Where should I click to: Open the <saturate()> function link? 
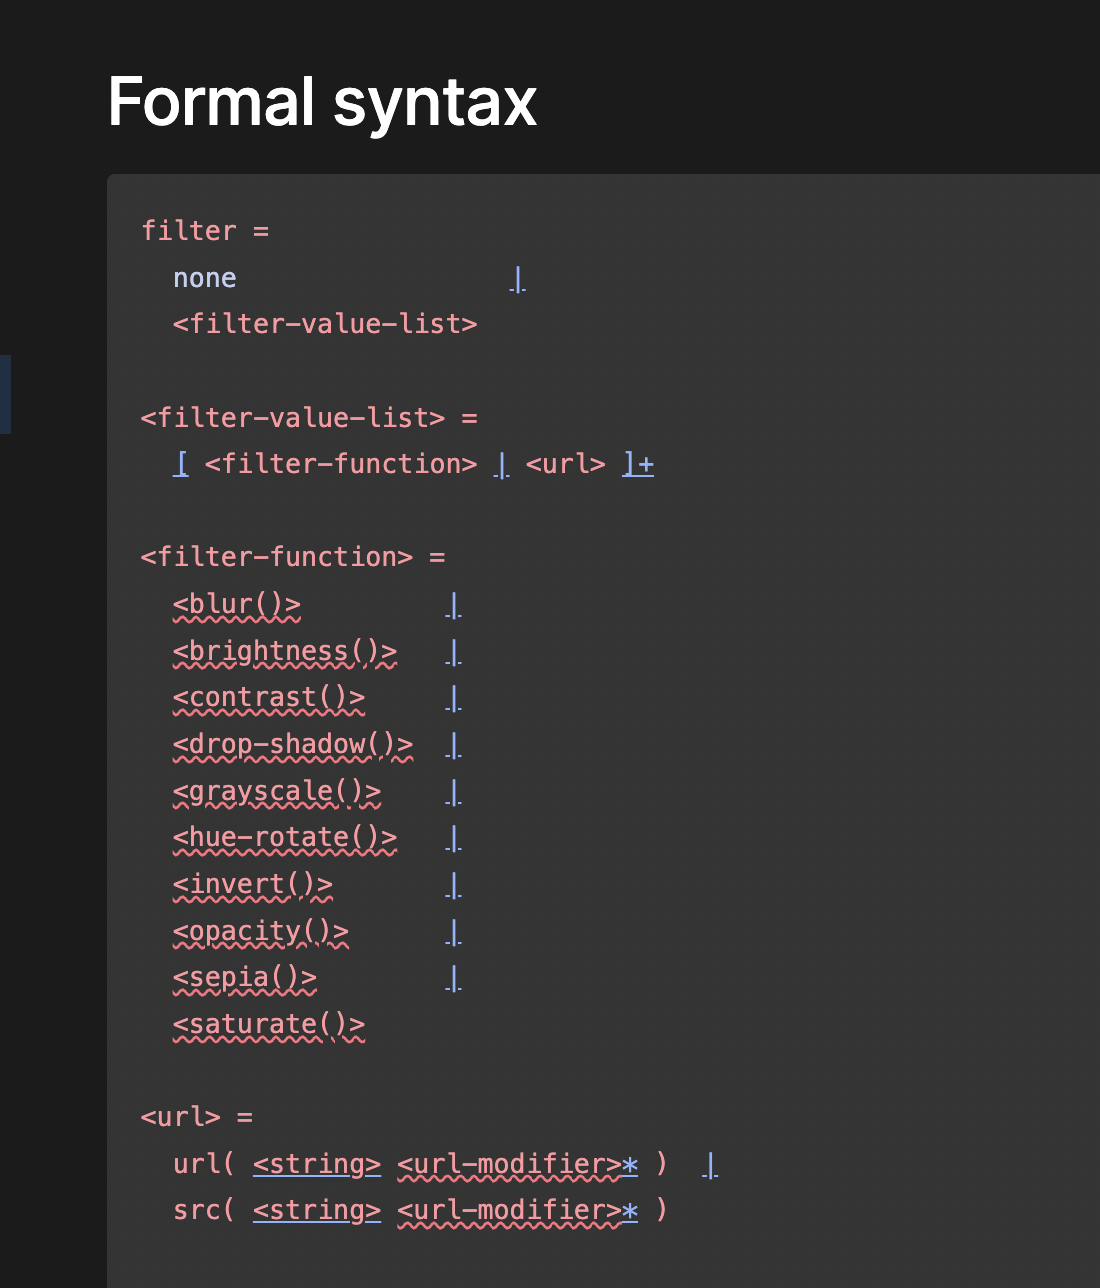click(269, 1025)
